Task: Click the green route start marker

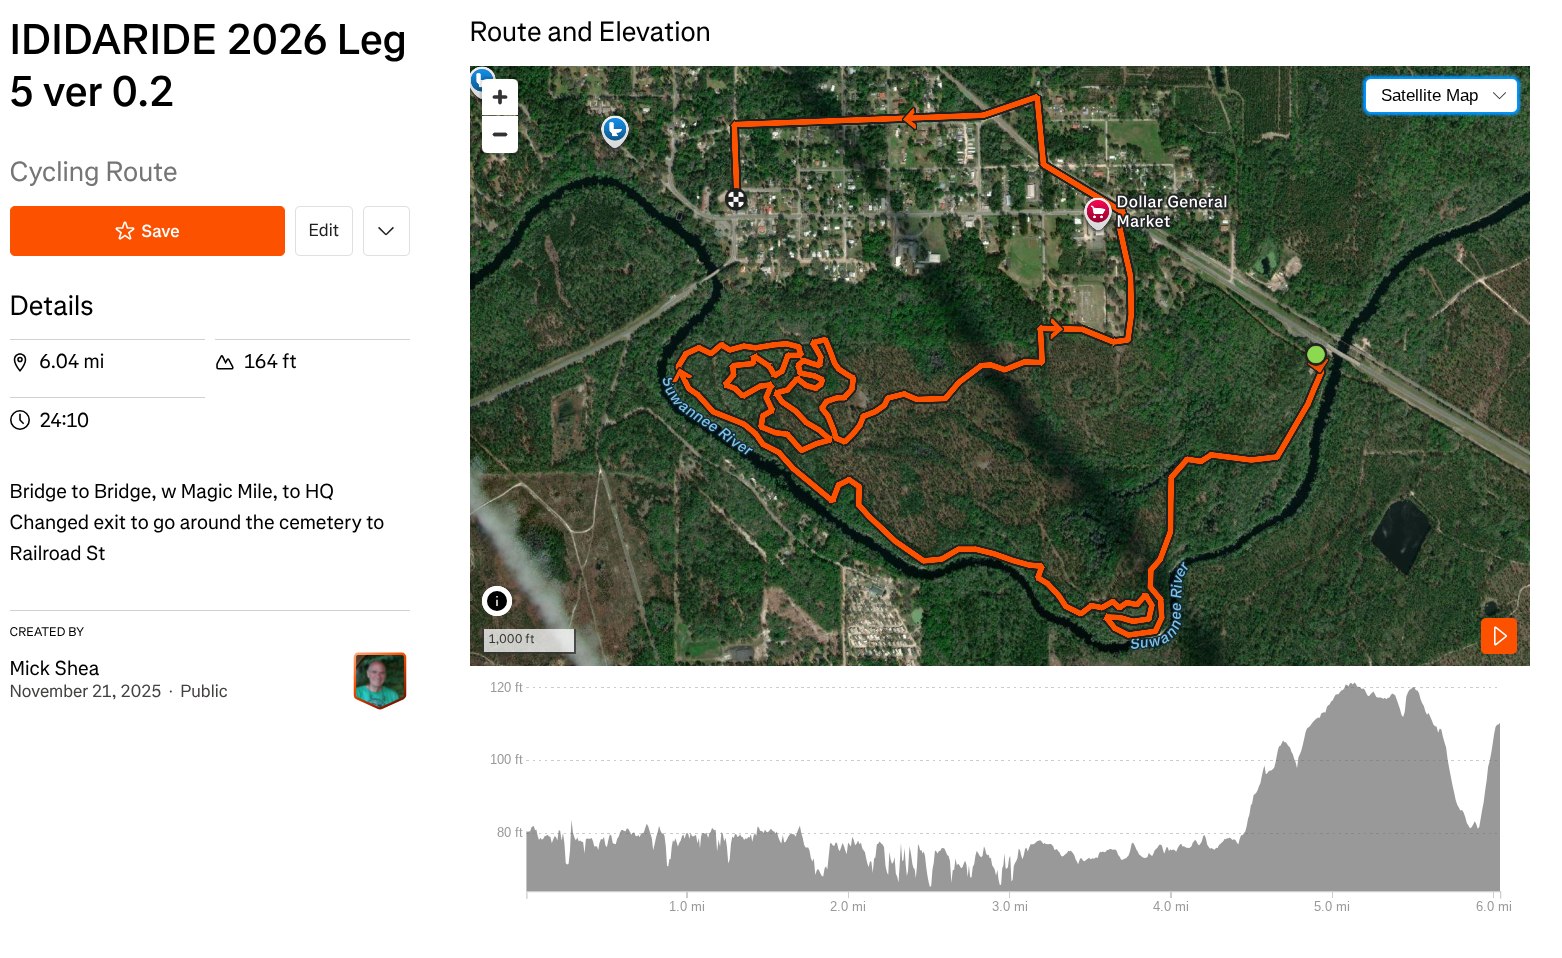Action: (1316, 354)
